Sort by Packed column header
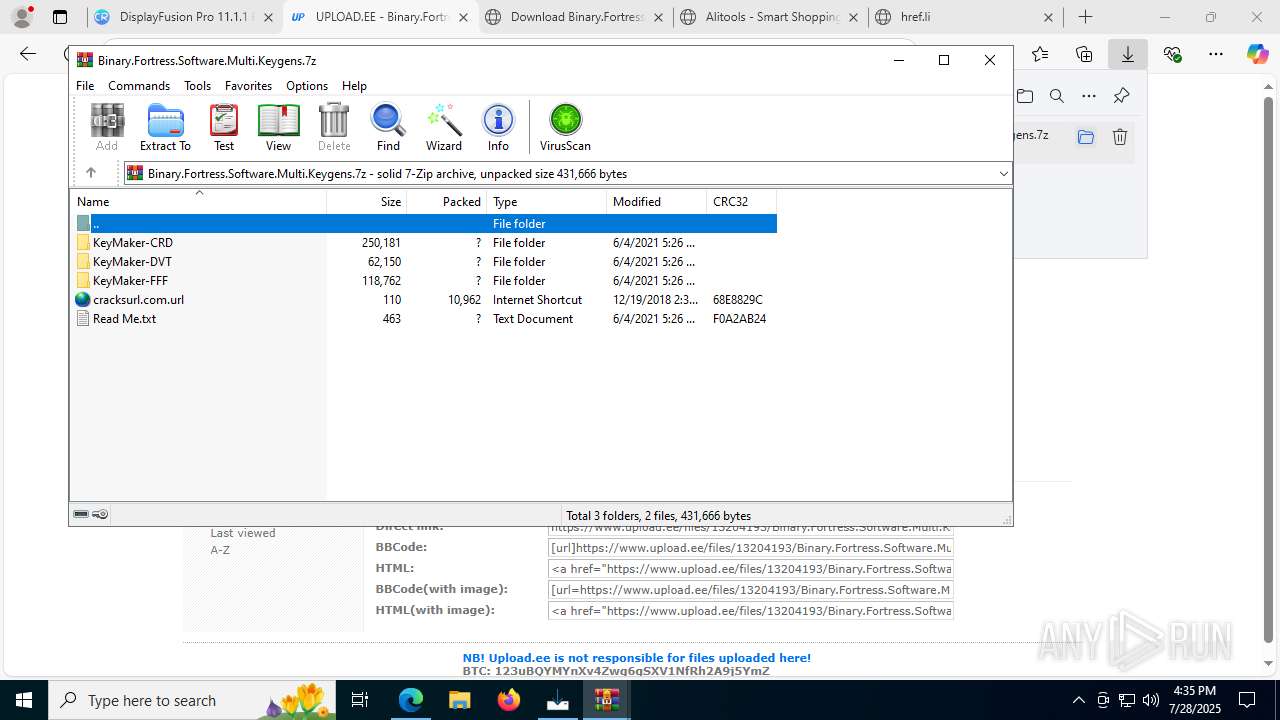This screenshot has height=720, width=1280. [447, 202]
